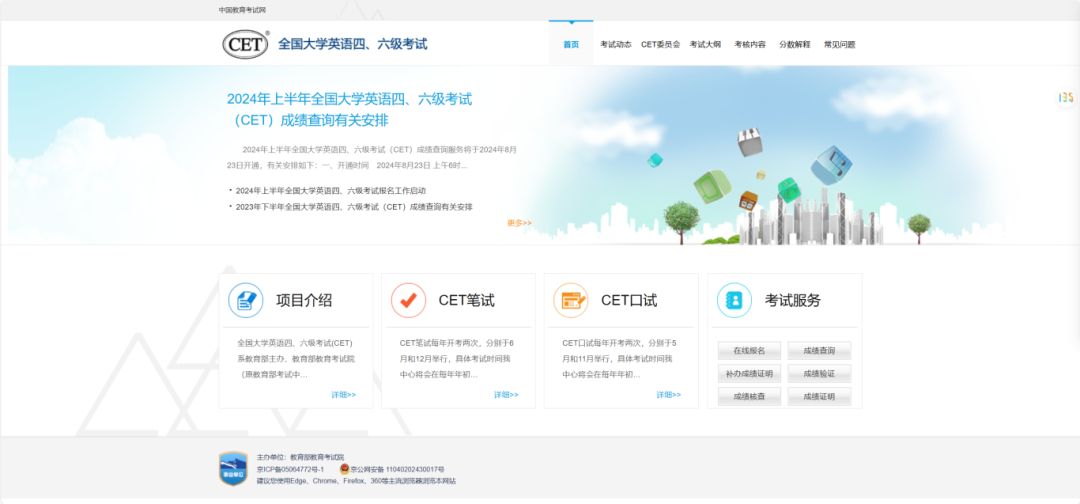Open the 项目介绍 document icon
This screenshot has height=504, width=1080.
(x=246, y=300)
